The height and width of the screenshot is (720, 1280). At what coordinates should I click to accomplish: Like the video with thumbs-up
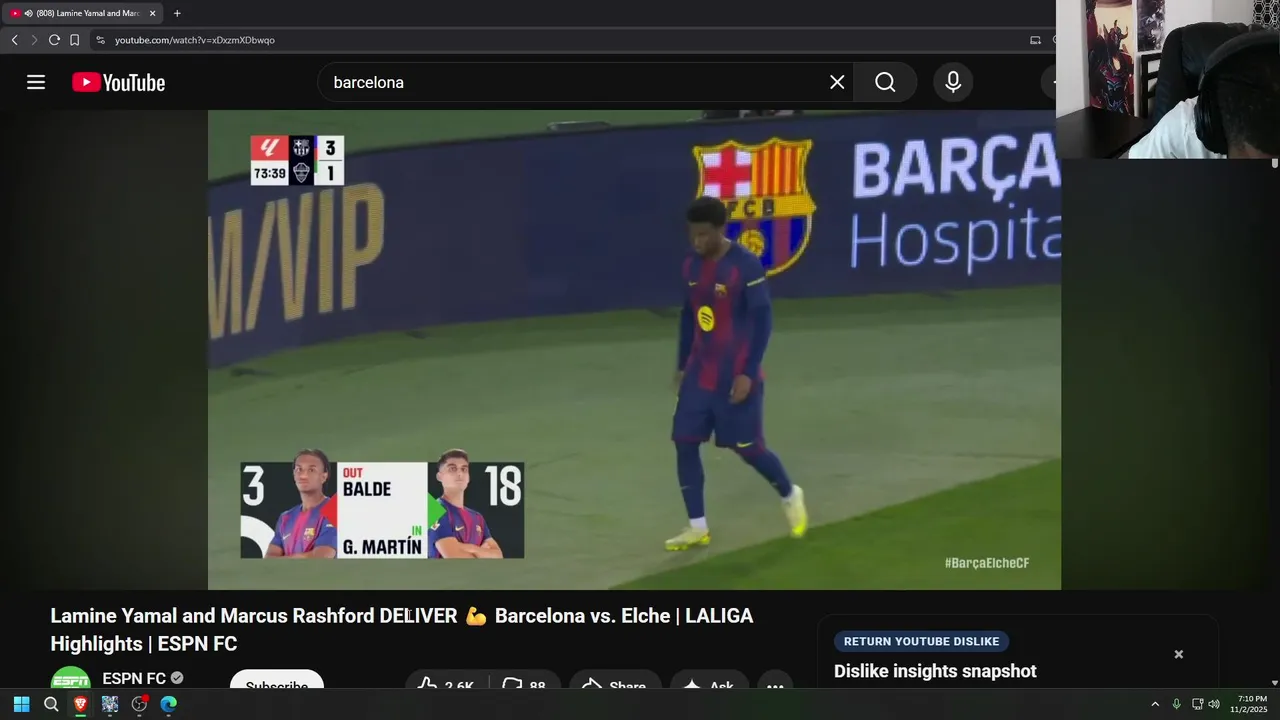click(447, 681)
